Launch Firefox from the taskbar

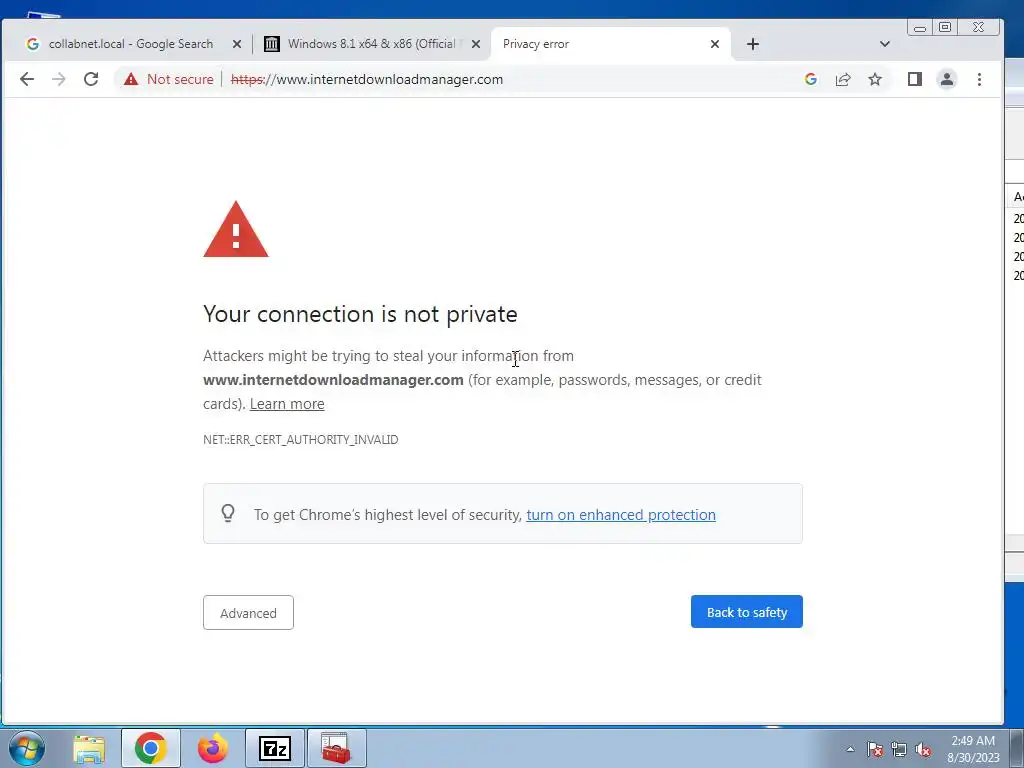(x=213, y=748)
